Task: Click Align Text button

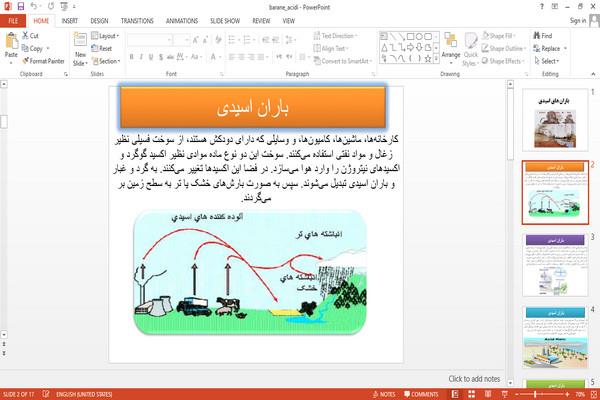Action: 329,49
